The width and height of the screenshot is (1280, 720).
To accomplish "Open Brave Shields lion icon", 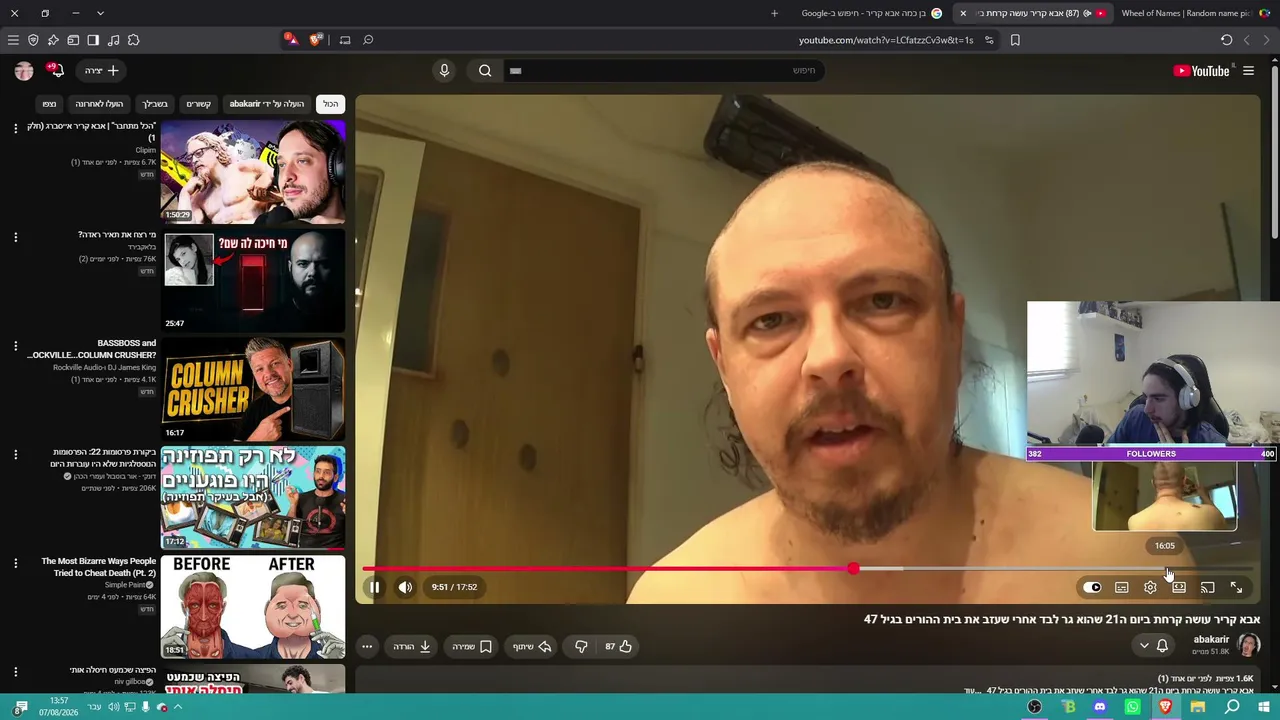I will coord(316,40).
